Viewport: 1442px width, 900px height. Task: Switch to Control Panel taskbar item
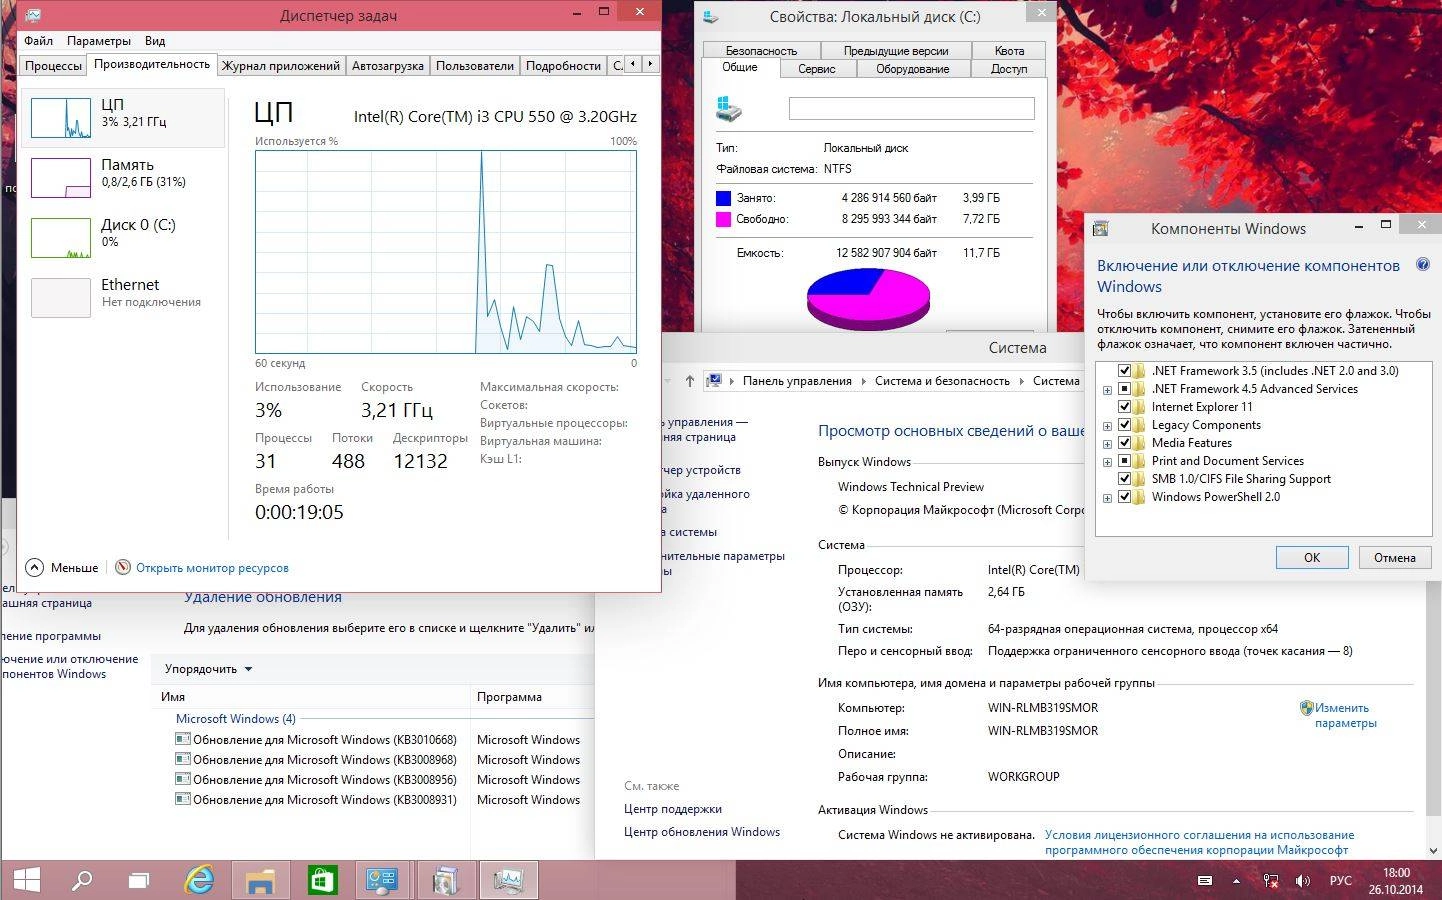tap(383, 881)
